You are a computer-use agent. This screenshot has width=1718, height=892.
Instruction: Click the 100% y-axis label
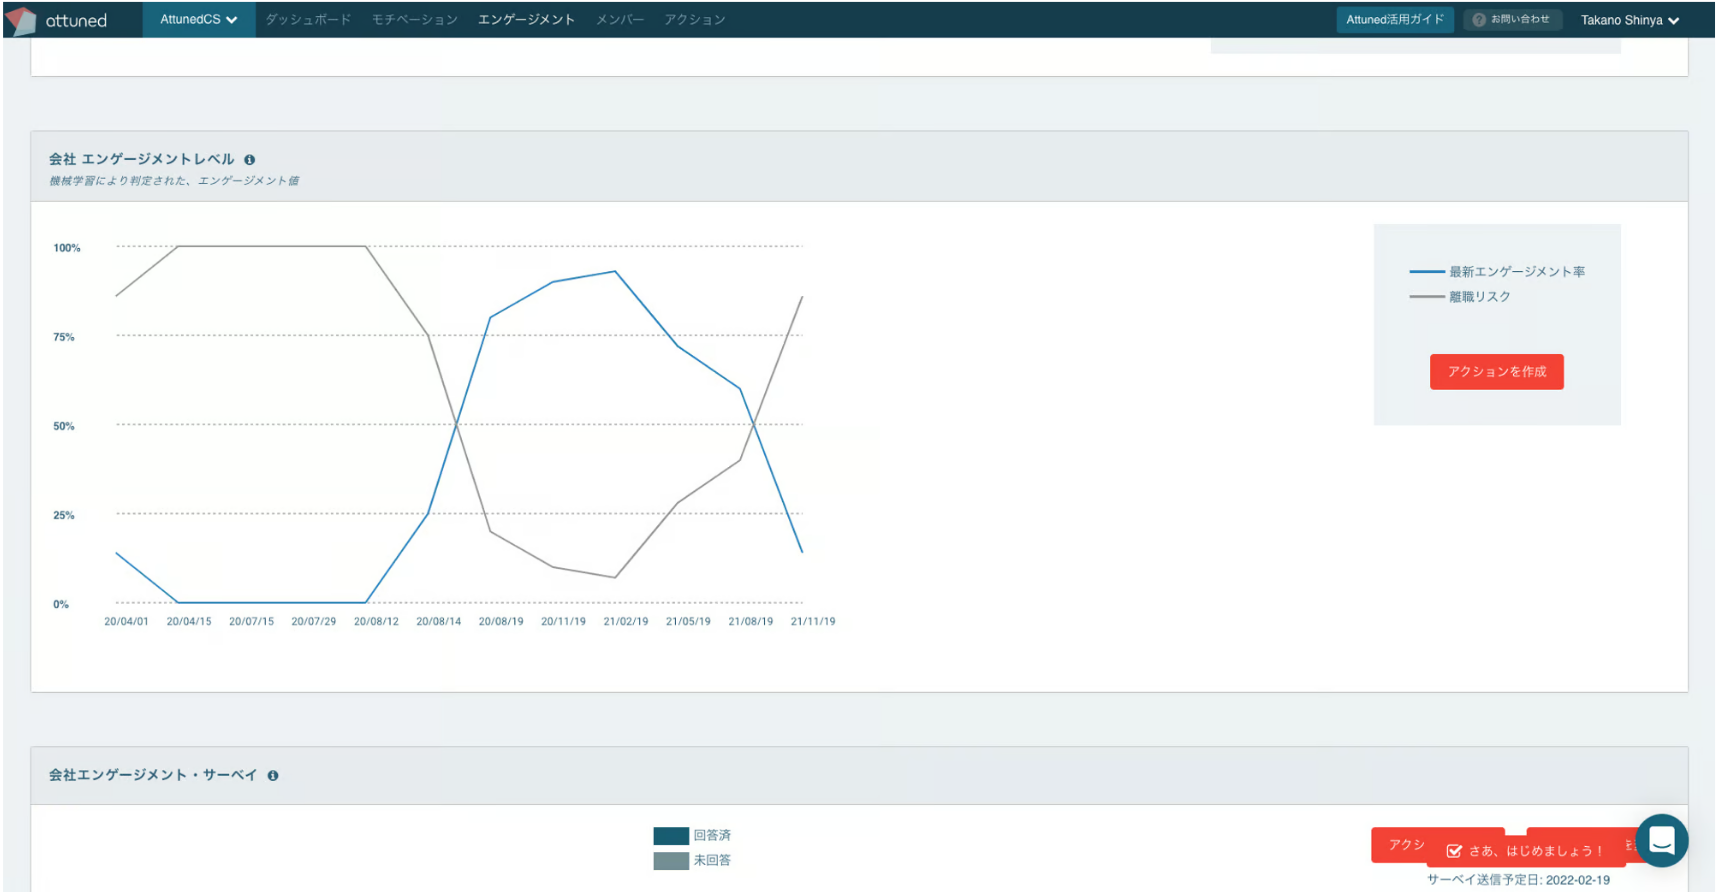[x=67, y=248]
